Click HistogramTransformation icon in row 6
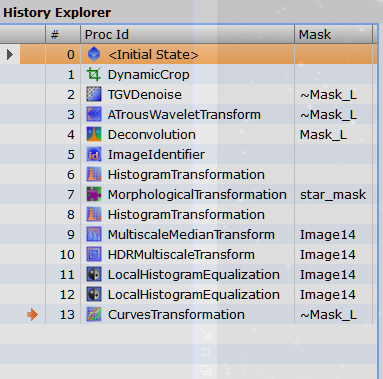 click(94, 174)
